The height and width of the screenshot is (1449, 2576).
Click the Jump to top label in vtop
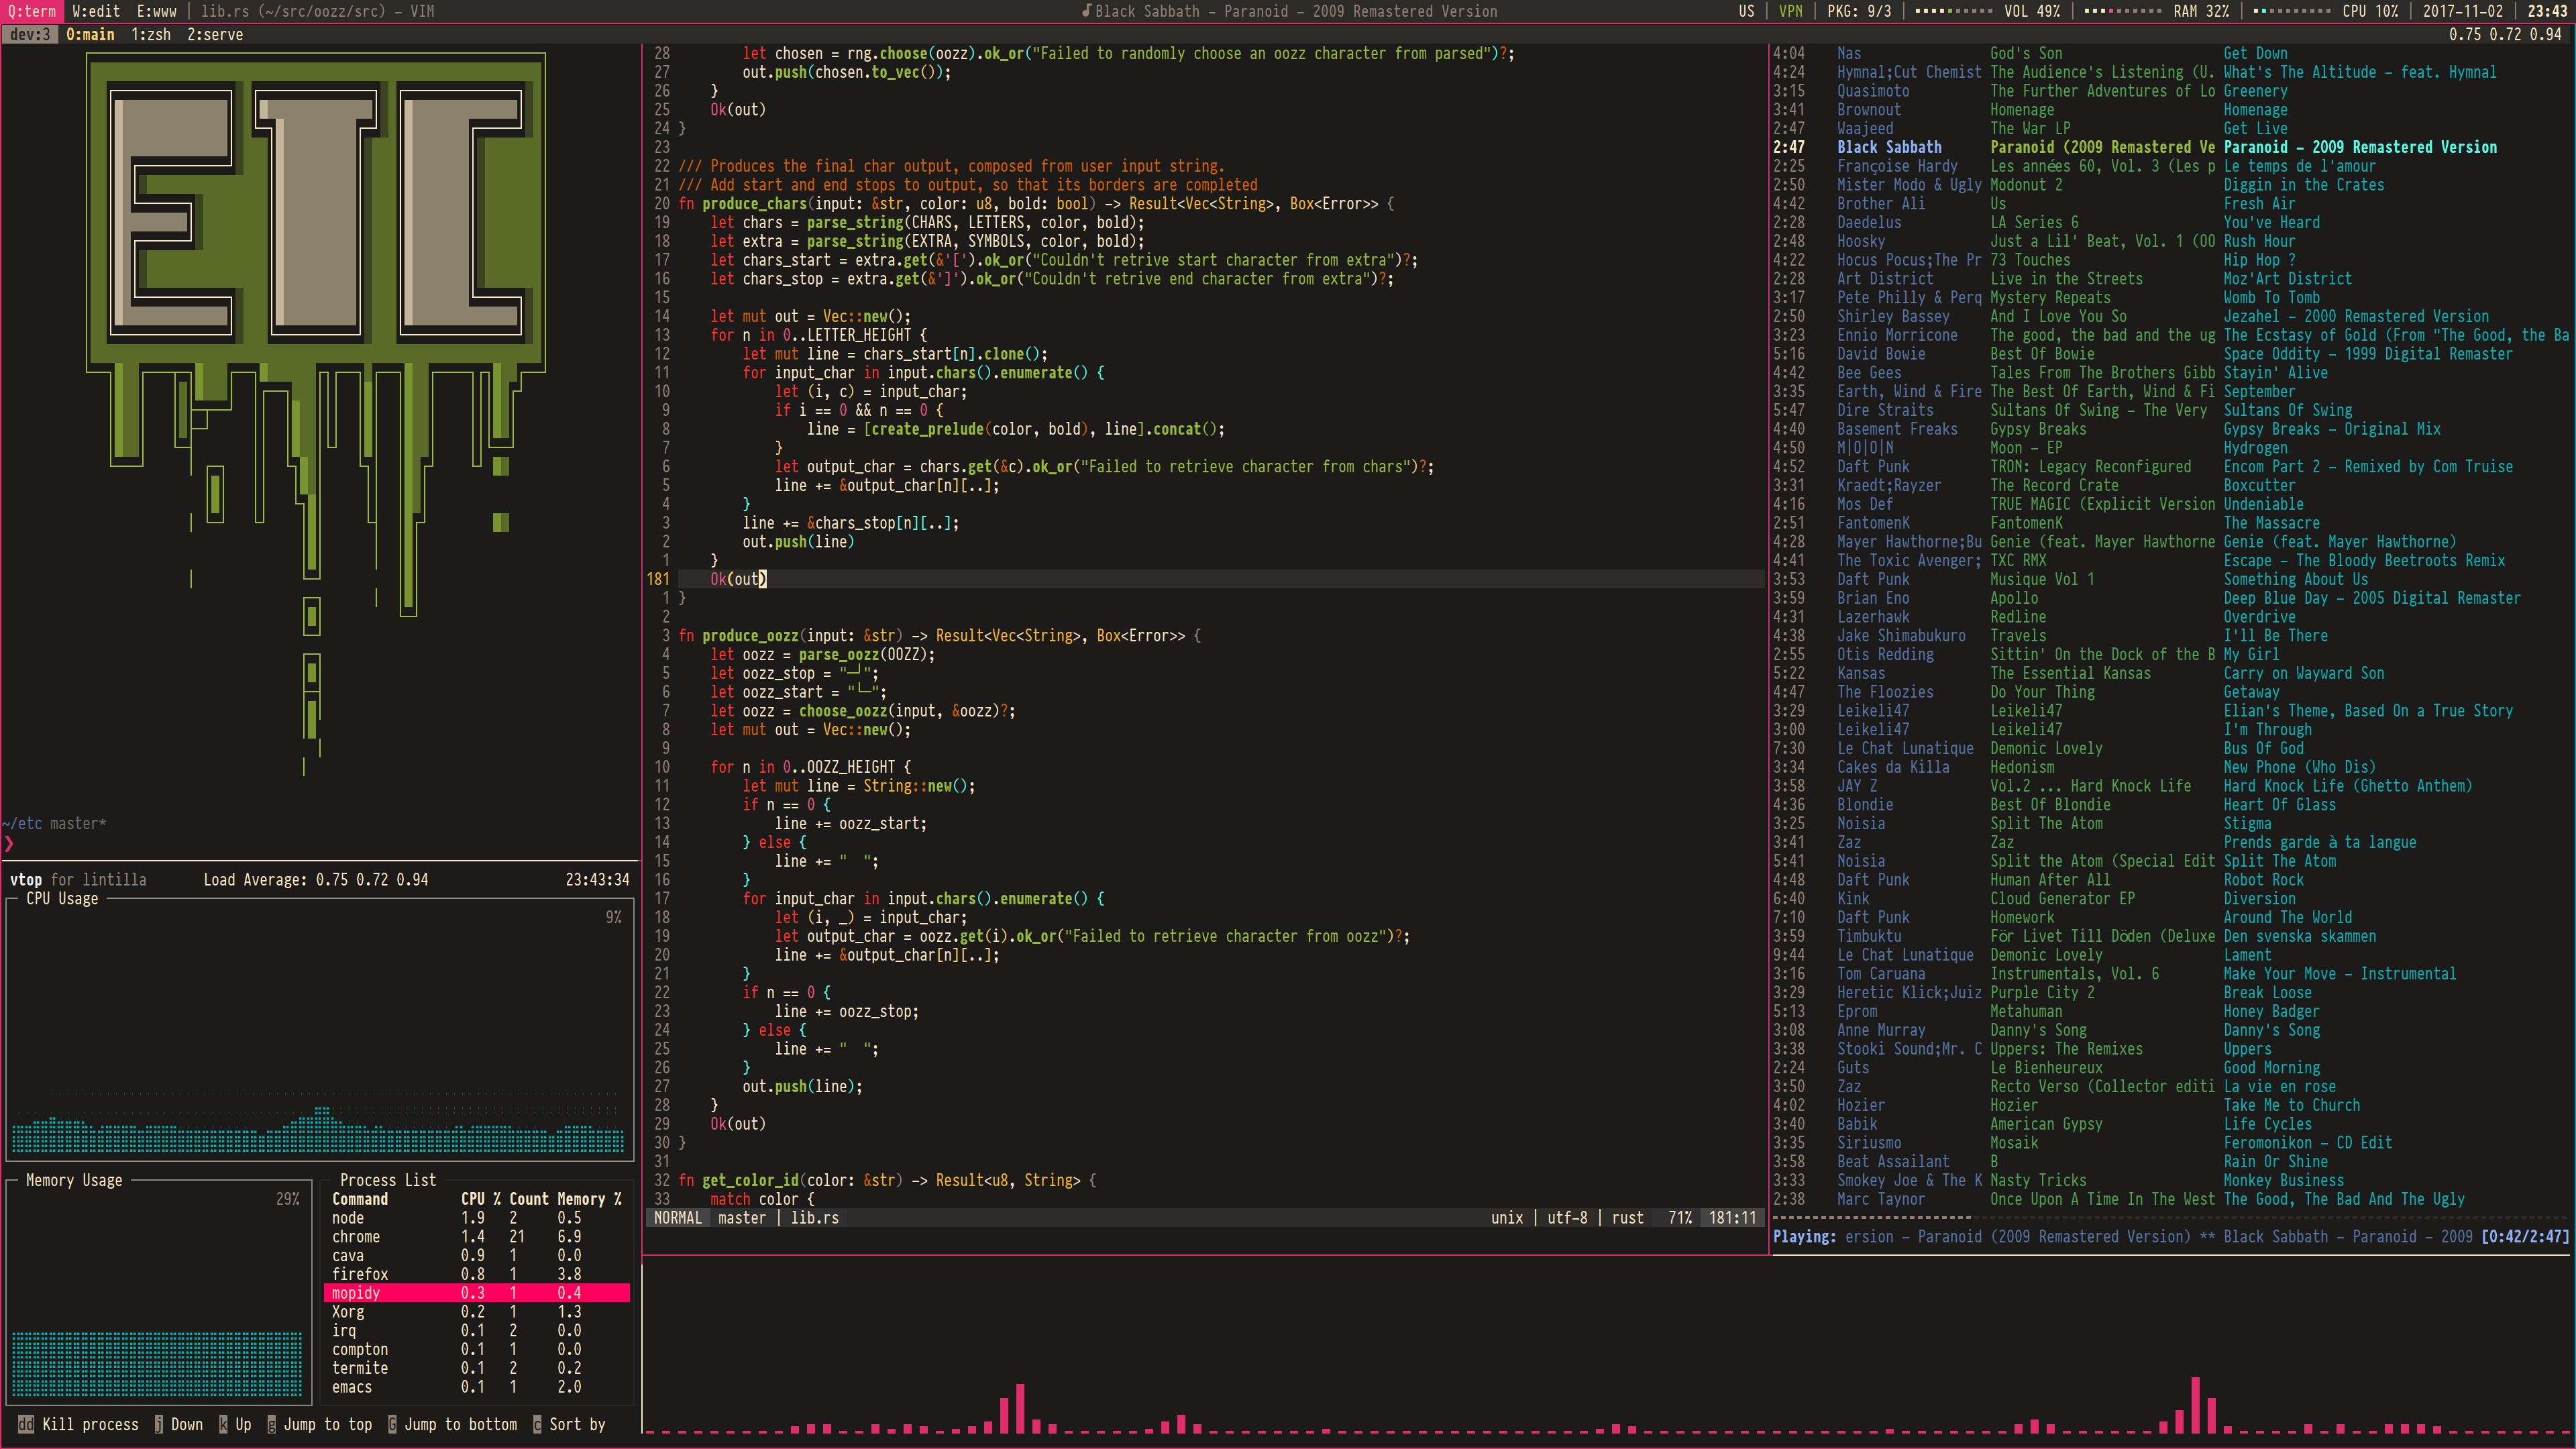coord(327,1424)
